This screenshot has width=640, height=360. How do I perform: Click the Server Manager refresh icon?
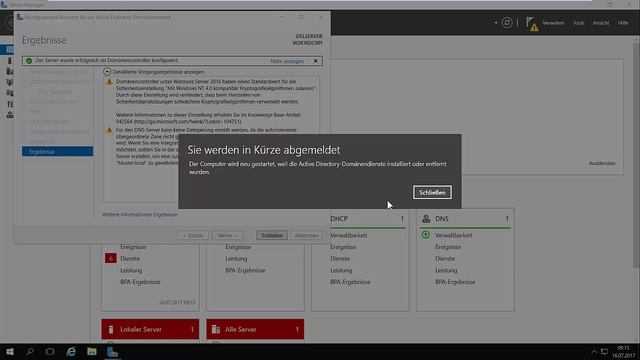pyautogui.click(x=507, y=22)
